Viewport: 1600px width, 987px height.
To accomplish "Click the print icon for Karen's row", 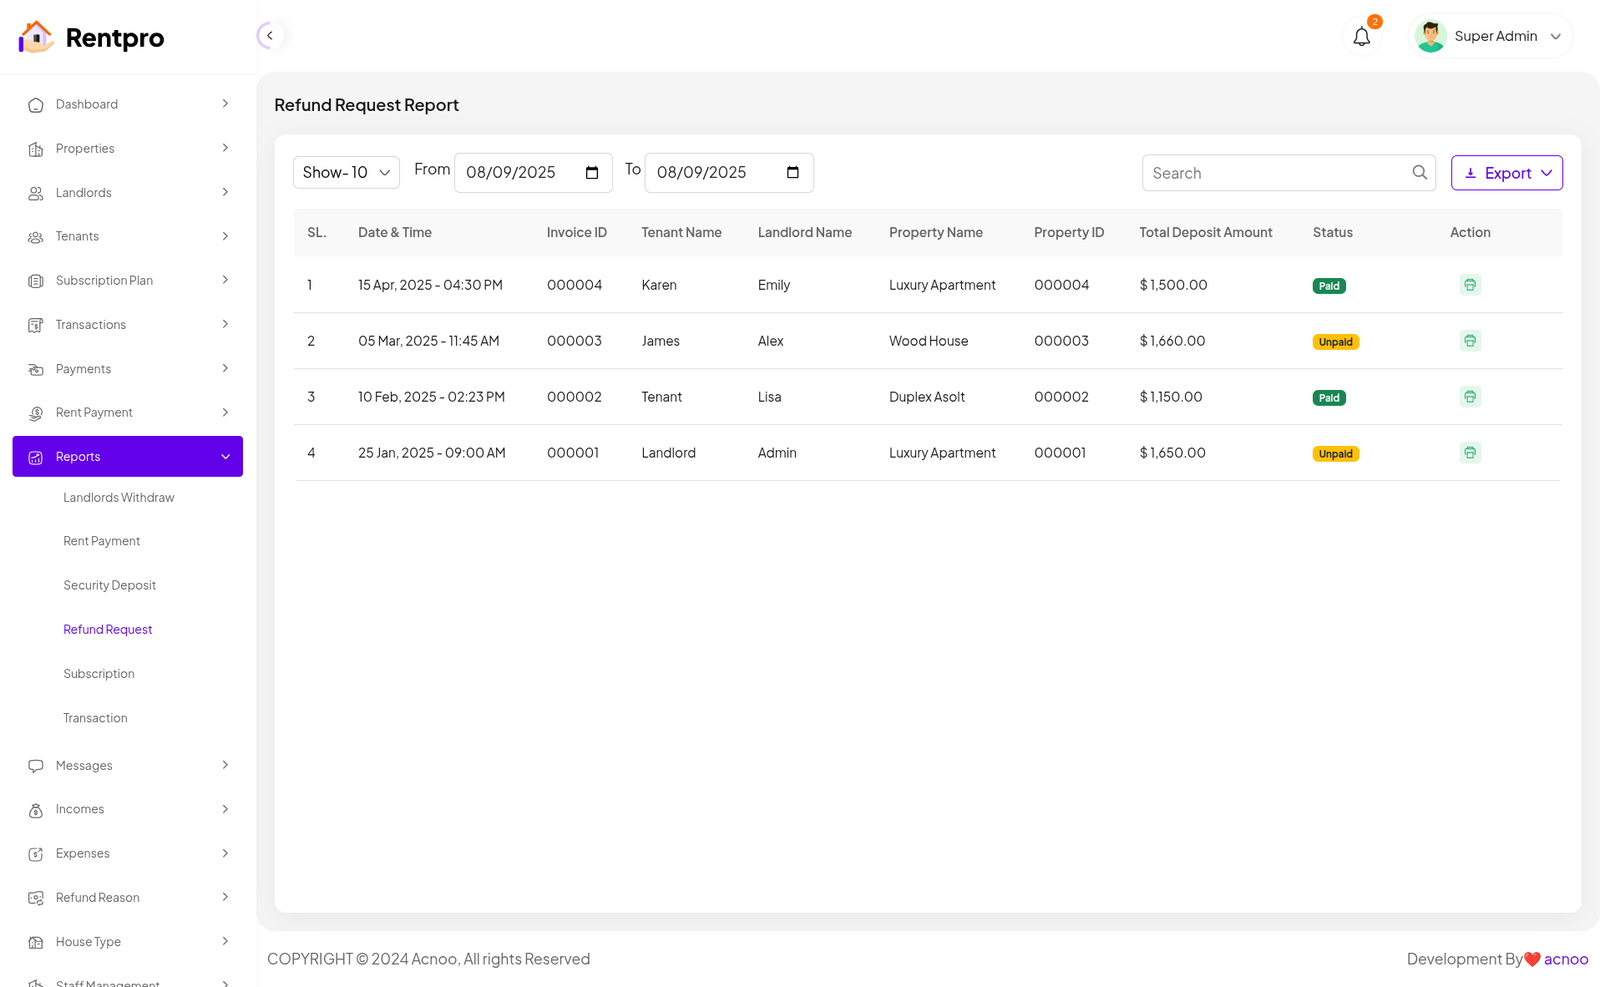I will point(1469,285).
